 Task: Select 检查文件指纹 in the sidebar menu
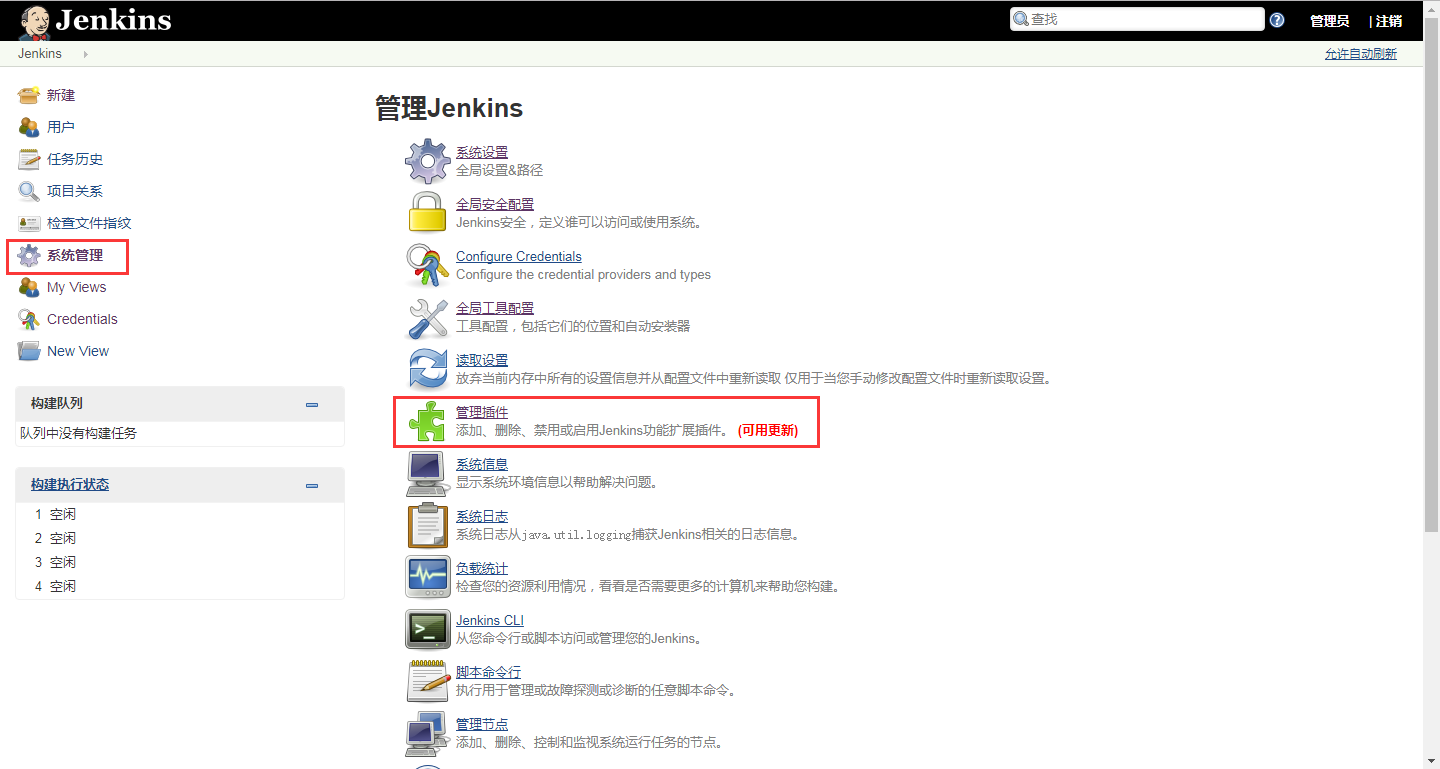pyautogui.click(x=89, y=223)
